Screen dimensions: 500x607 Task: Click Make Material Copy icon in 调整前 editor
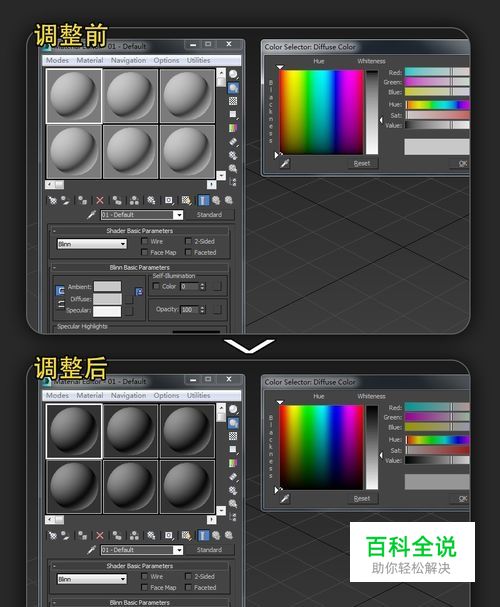[117, 200]
